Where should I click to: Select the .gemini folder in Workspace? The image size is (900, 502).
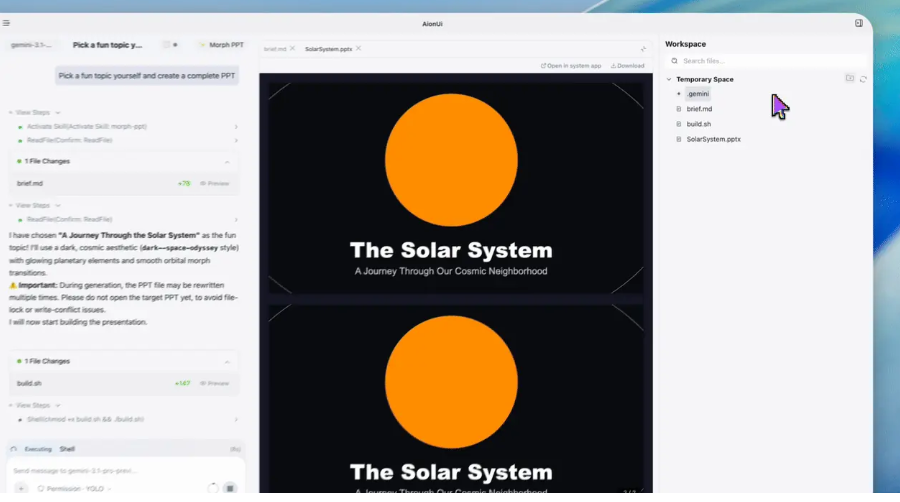(x=698, y=94)
